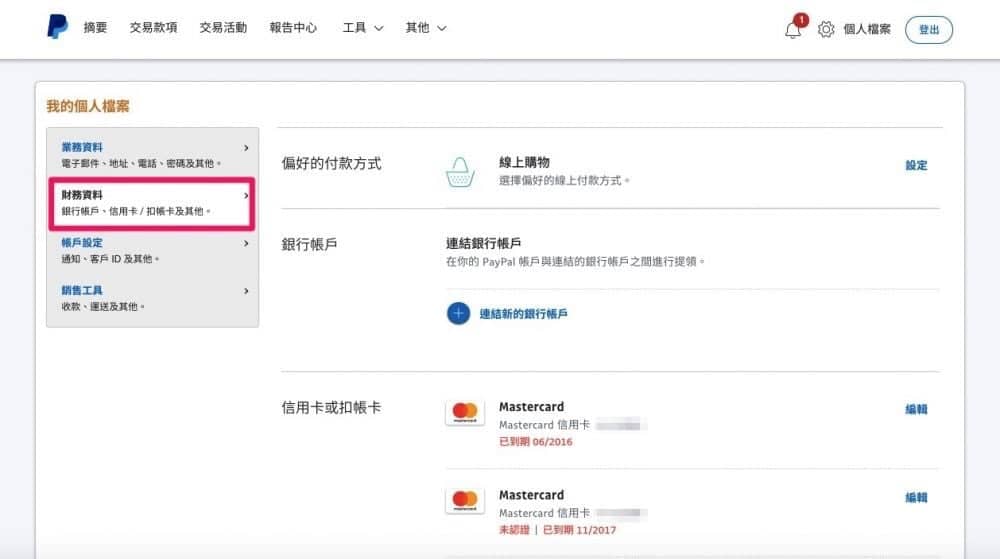This screenshot has height=559, width=1000.
Task: Go to 交易活動
Action: coord(223,27)
